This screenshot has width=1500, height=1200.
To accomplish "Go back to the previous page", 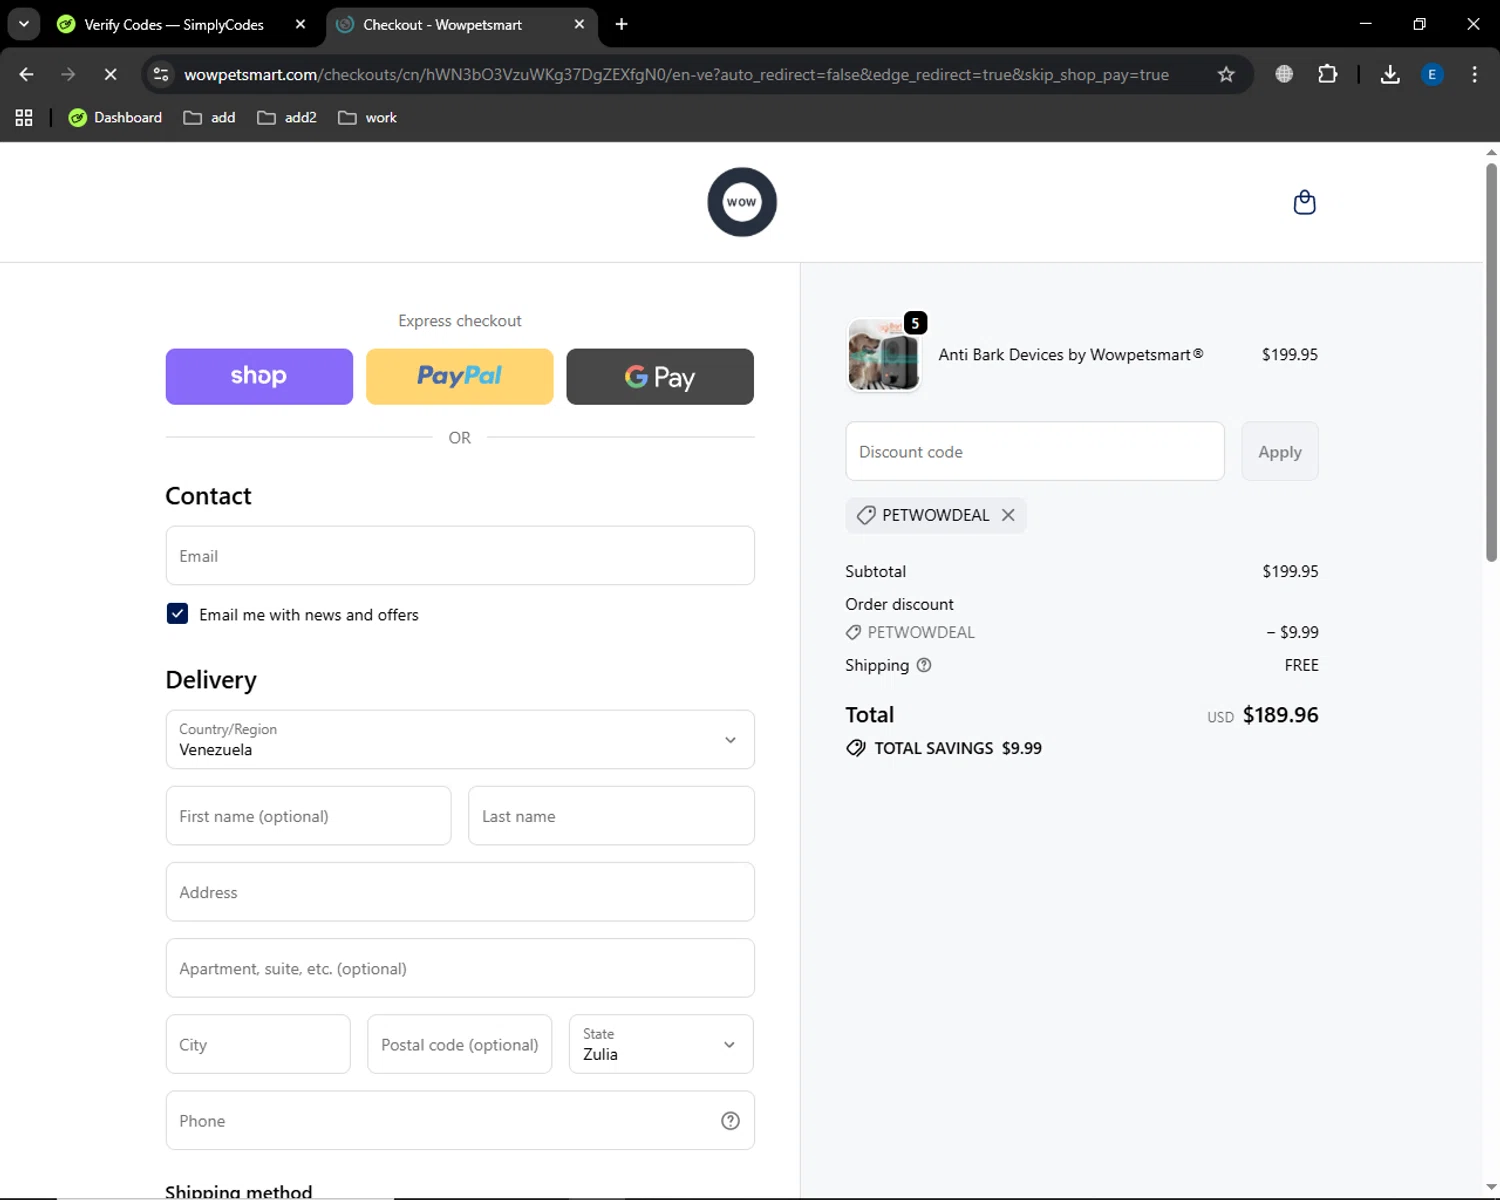I will 26,74.
